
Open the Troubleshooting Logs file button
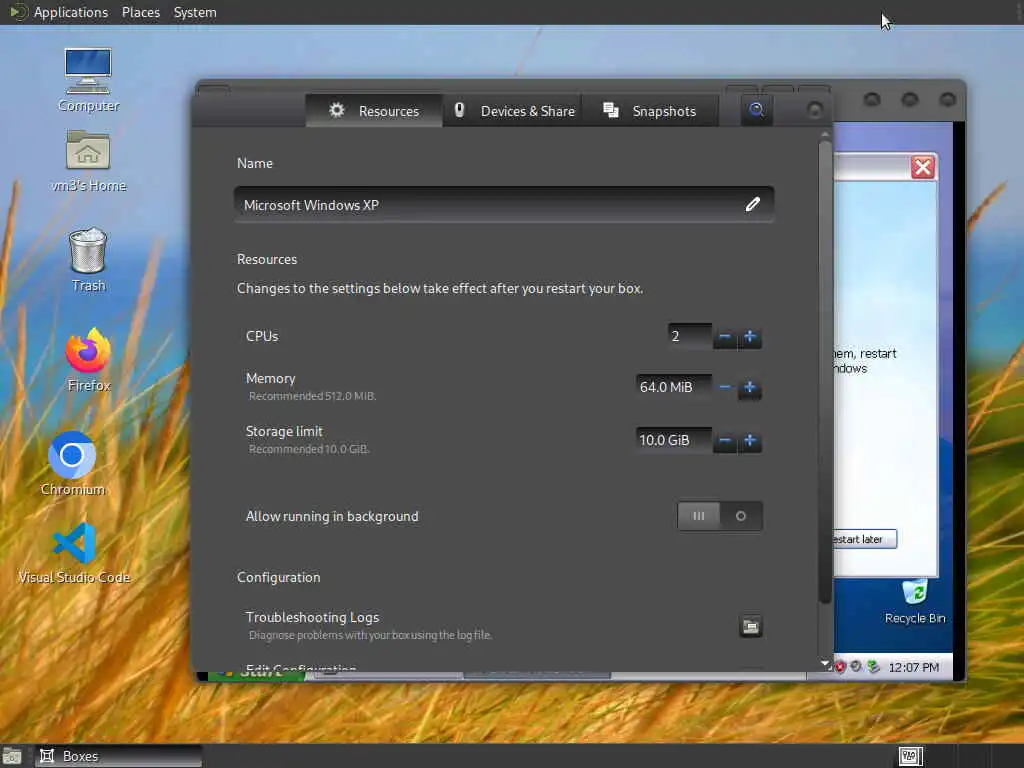[x=750, y=626]
